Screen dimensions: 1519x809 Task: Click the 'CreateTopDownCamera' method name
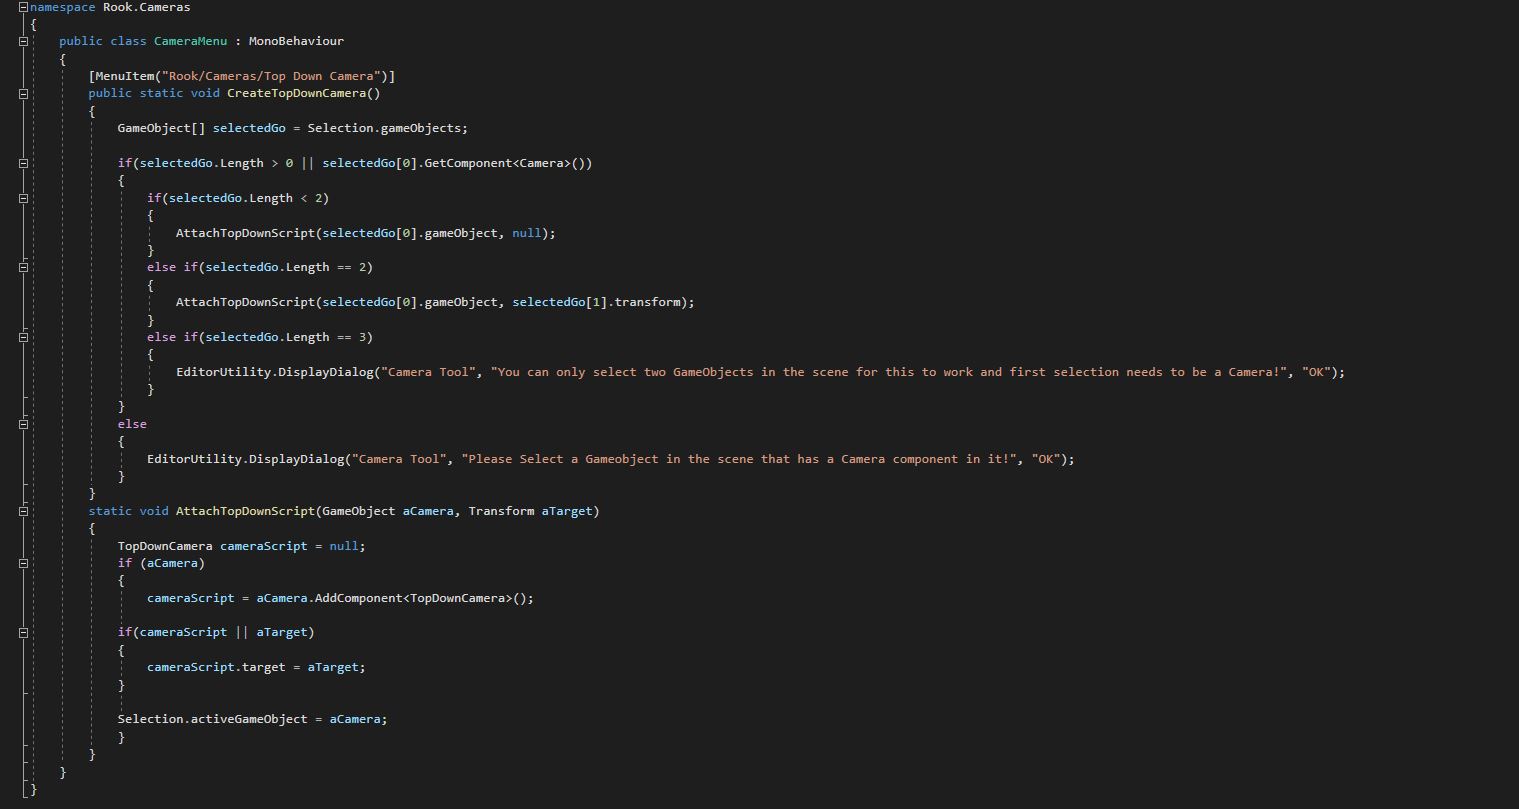click(296, 93)
